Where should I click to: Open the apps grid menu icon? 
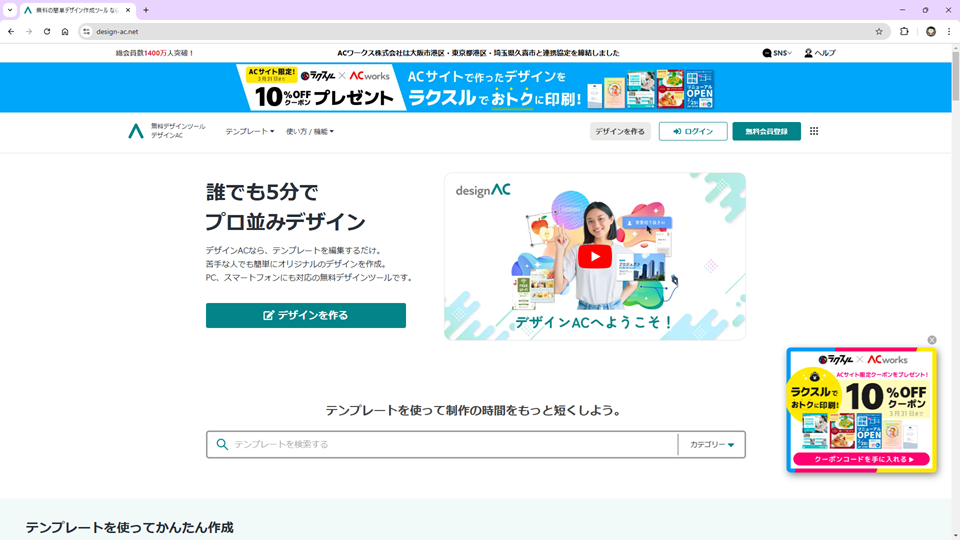tap(814, 131)
